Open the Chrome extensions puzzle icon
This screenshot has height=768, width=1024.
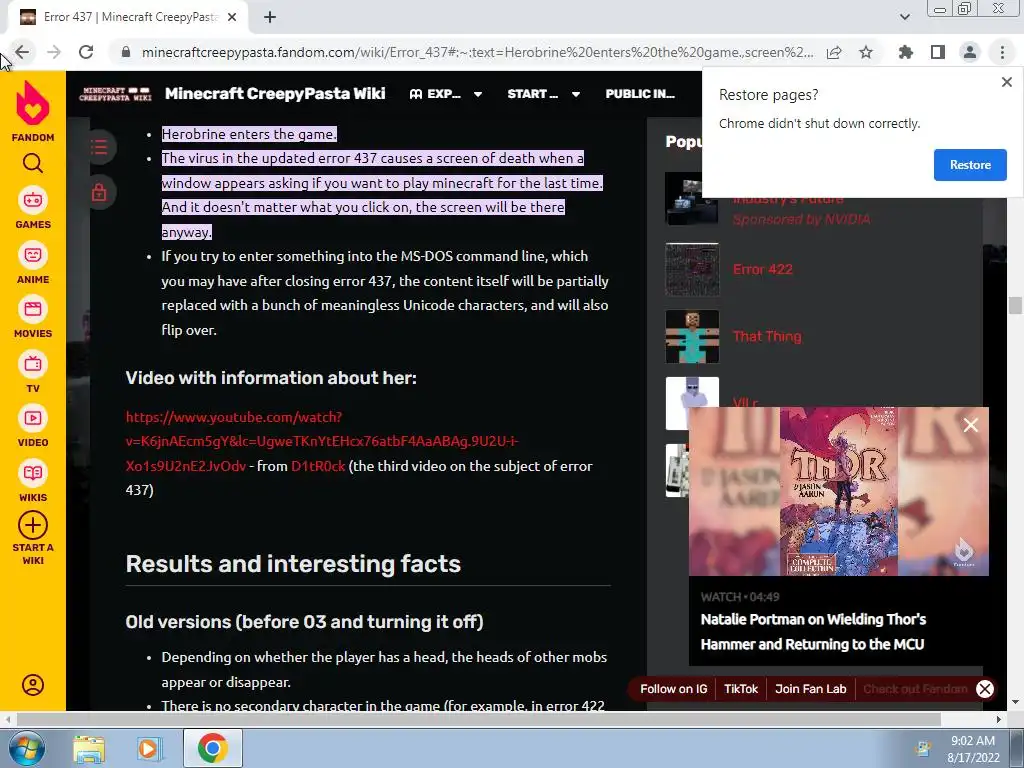click(906, 52)
